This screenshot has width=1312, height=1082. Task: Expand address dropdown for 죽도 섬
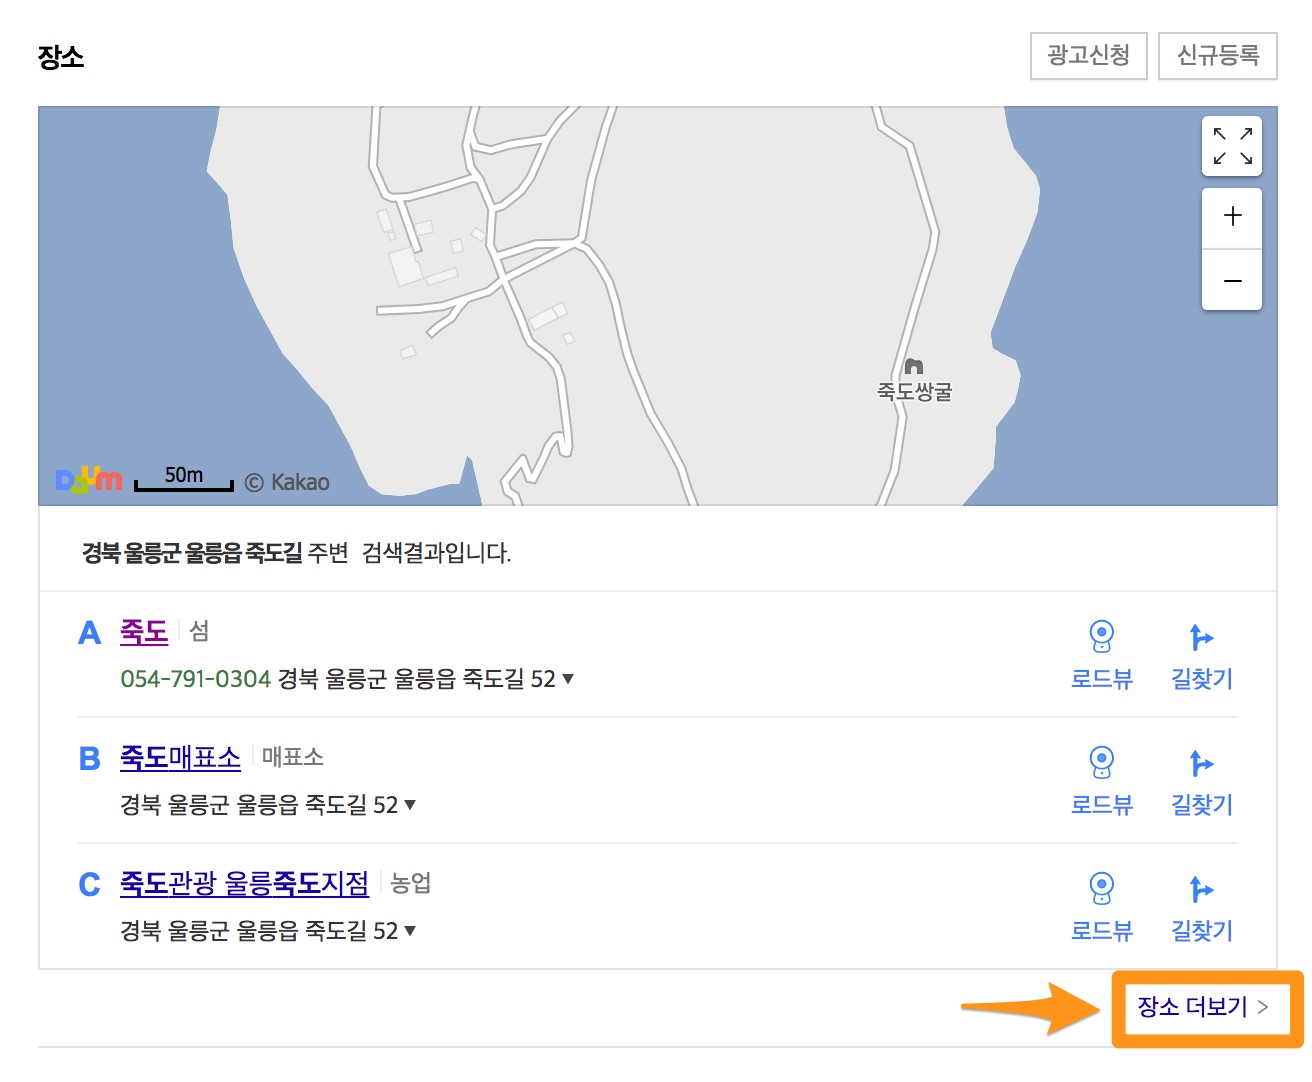click(568, 679)
